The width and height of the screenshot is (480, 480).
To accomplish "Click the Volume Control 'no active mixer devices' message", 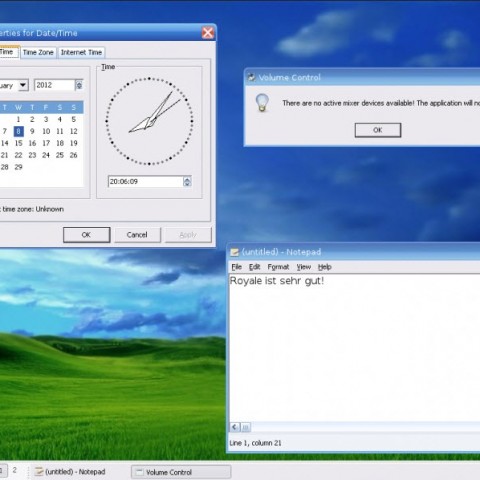I will (381, 103).
